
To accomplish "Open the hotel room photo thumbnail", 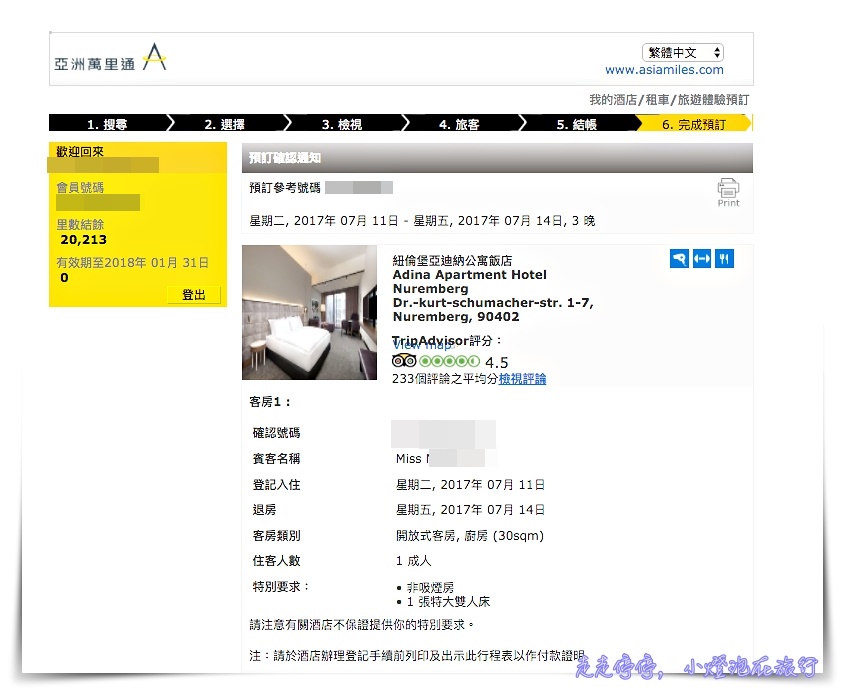I will [309, 312].
